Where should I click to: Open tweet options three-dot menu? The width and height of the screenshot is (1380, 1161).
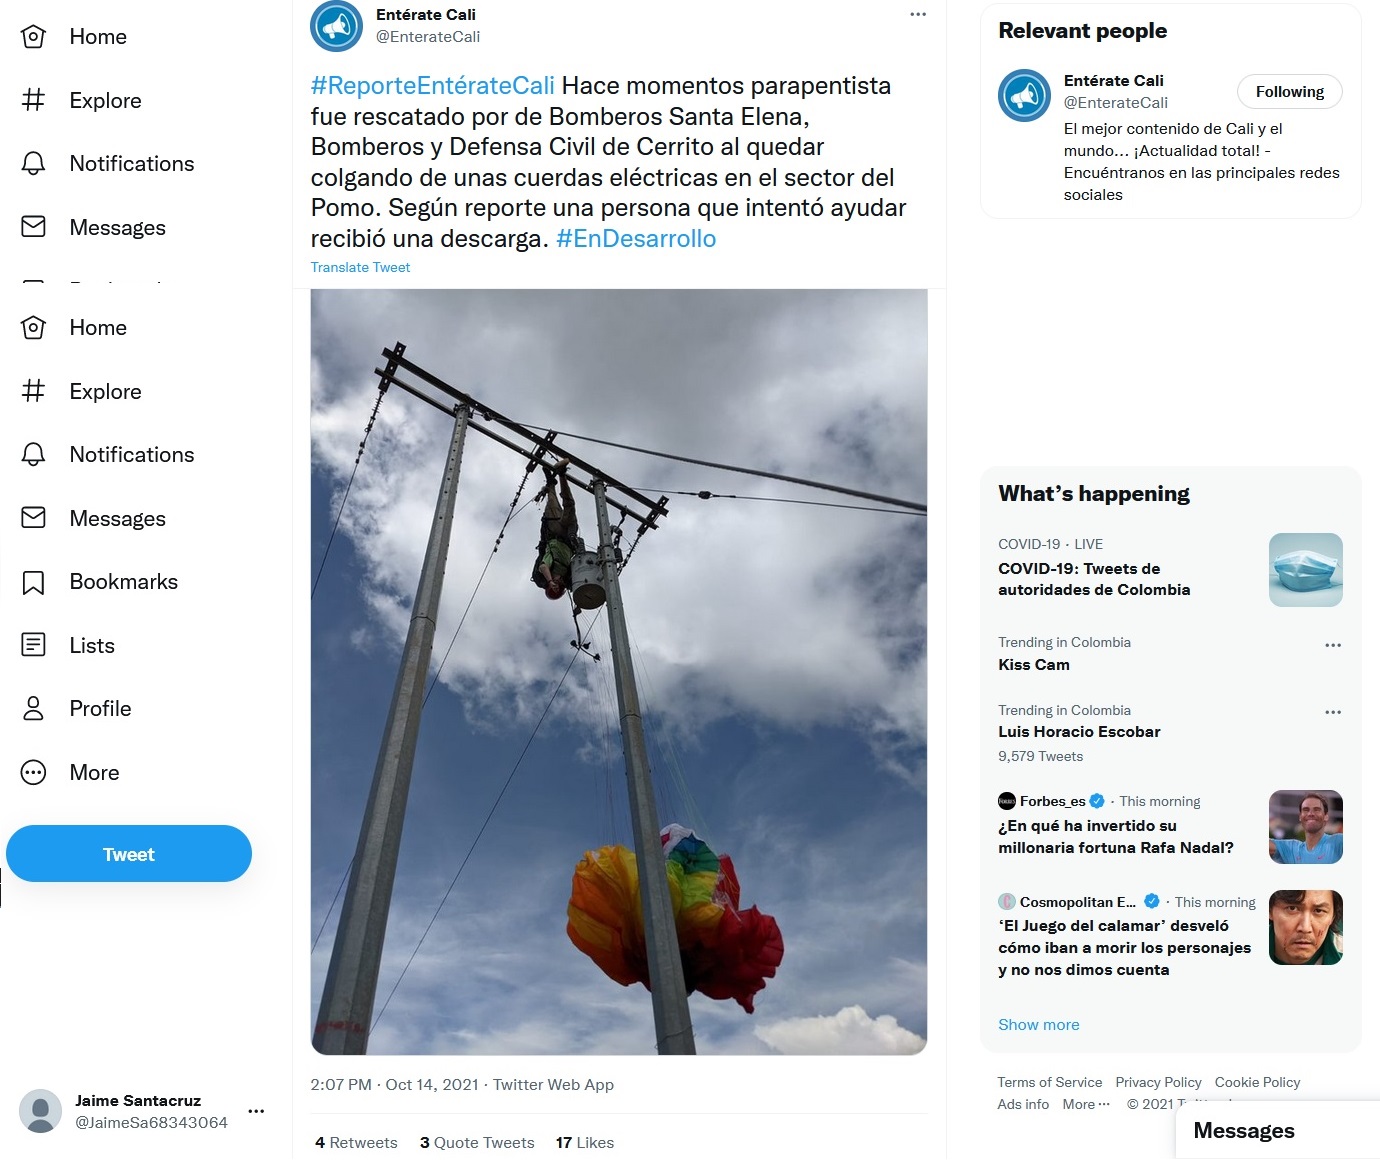pyautogui.click(x=918, y=14)
